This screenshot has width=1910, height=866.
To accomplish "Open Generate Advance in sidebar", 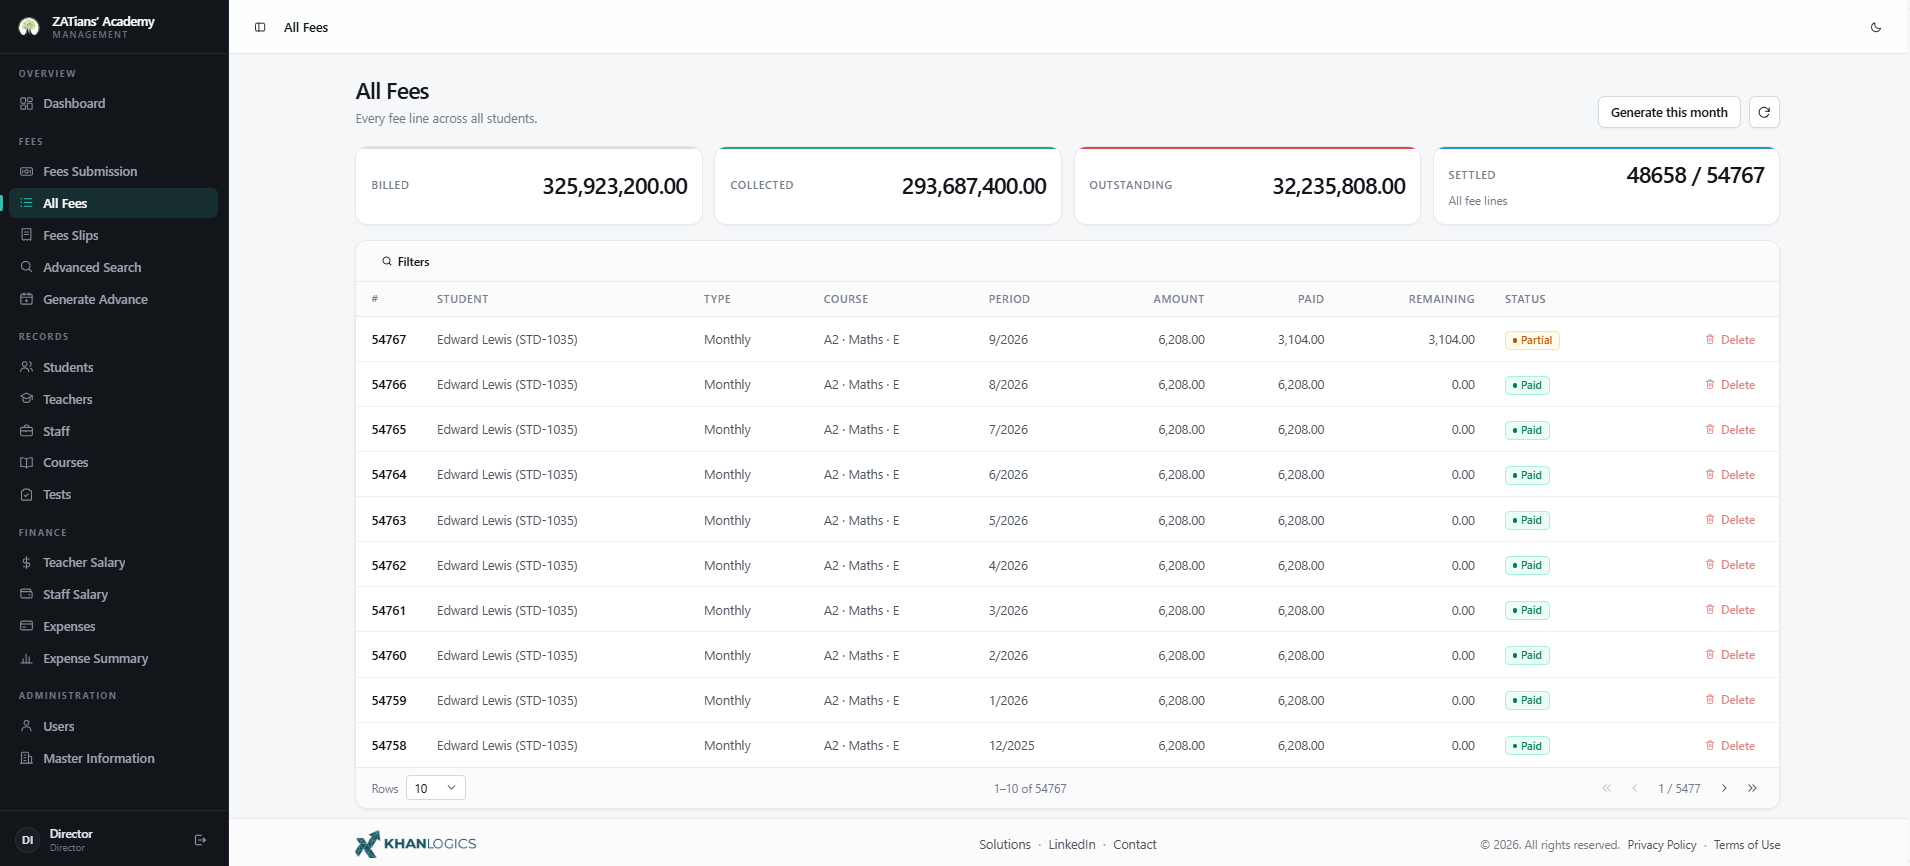I will pos(113,299).
